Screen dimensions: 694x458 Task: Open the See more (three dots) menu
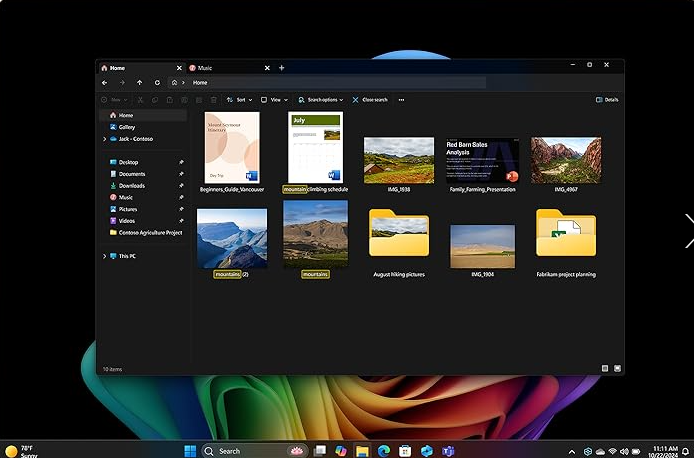click(401, 100)
